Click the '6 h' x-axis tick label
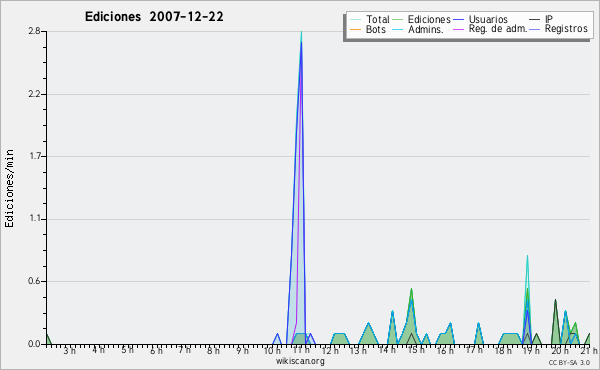 click(156, 350)
